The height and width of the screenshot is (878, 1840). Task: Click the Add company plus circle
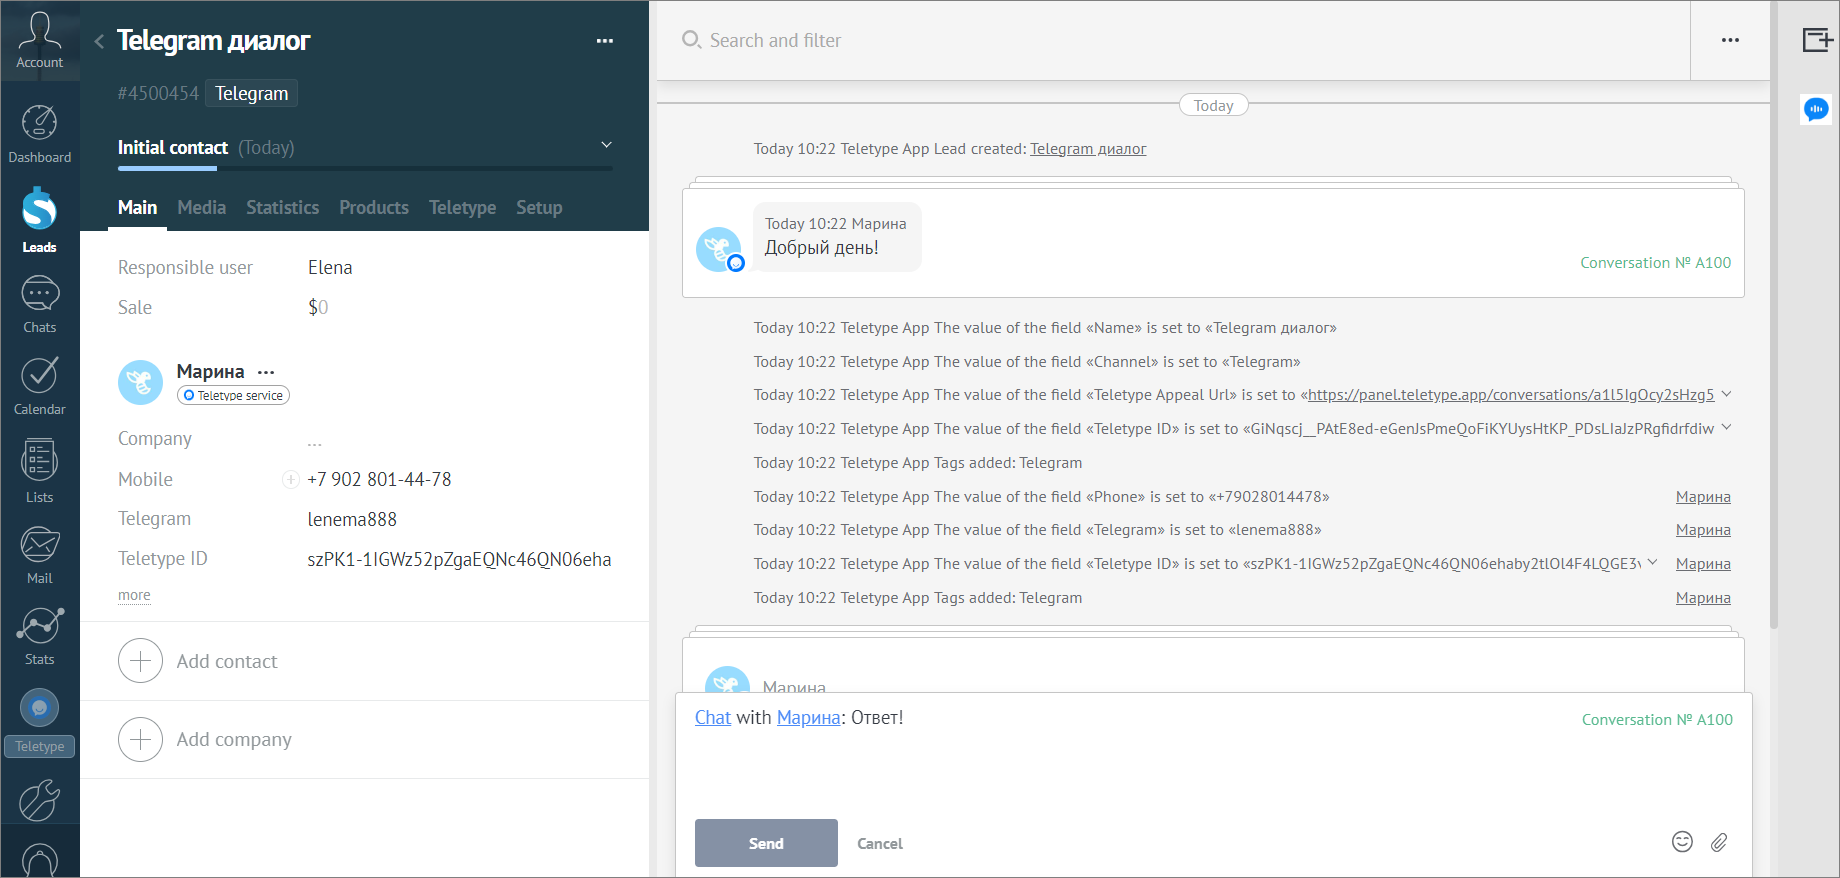(x=140, y=739)
